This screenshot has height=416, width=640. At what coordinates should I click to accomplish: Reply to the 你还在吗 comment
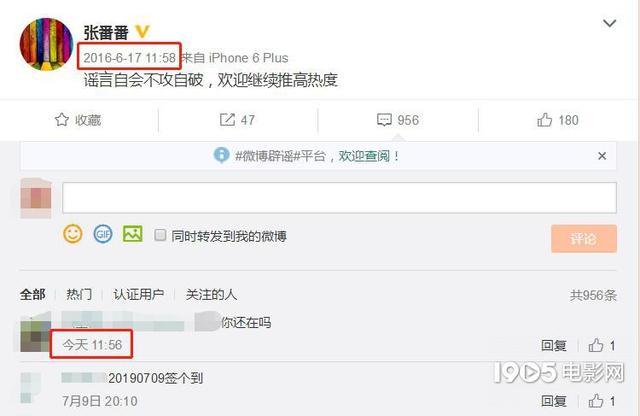(x=553, y=345)
